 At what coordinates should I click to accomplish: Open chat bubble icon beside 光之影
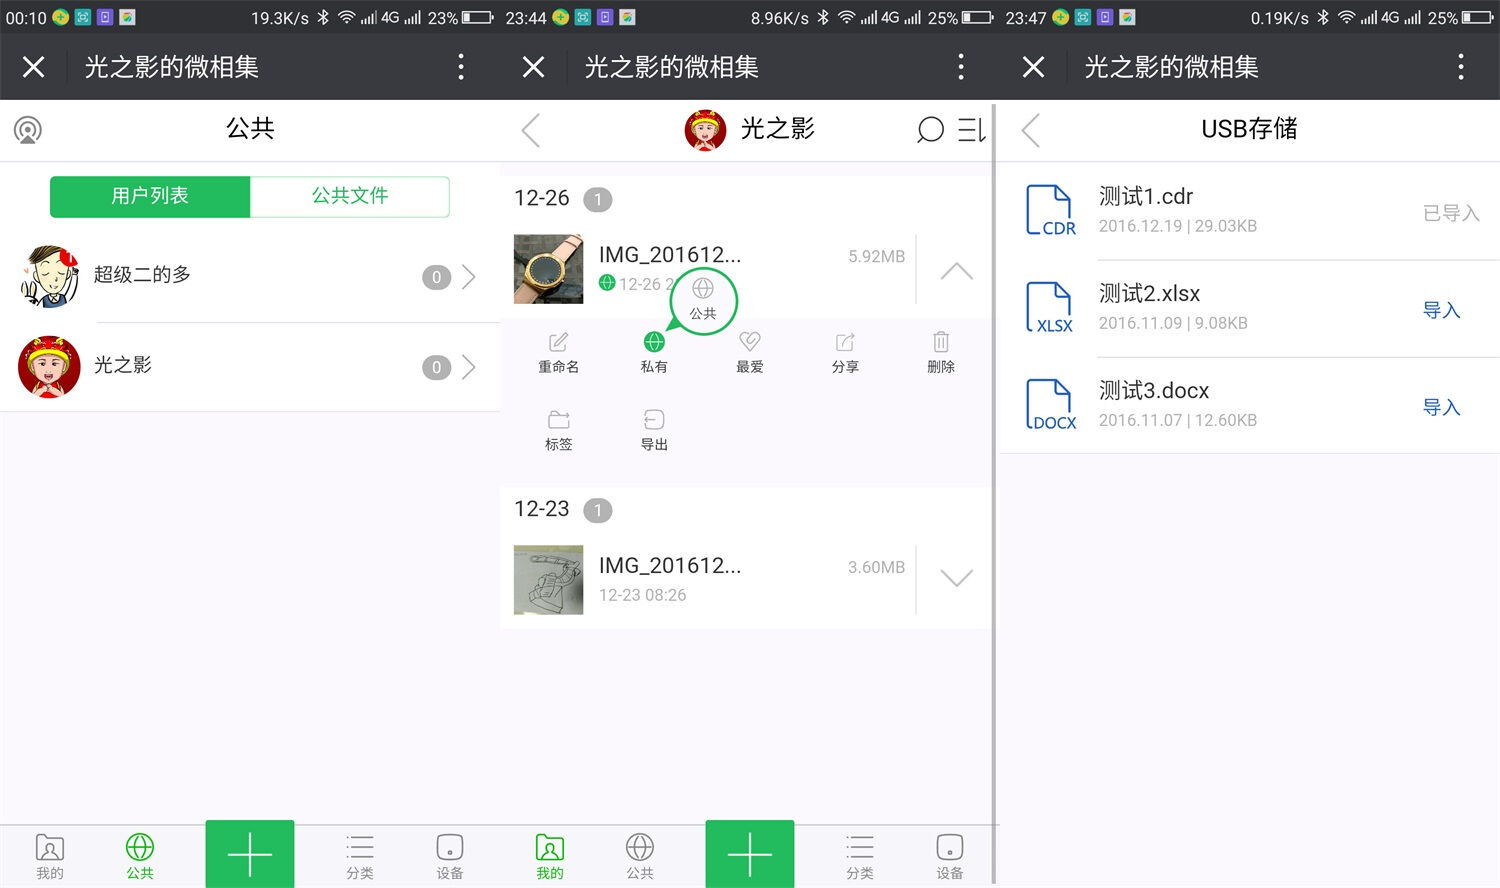tap(930, 130)
